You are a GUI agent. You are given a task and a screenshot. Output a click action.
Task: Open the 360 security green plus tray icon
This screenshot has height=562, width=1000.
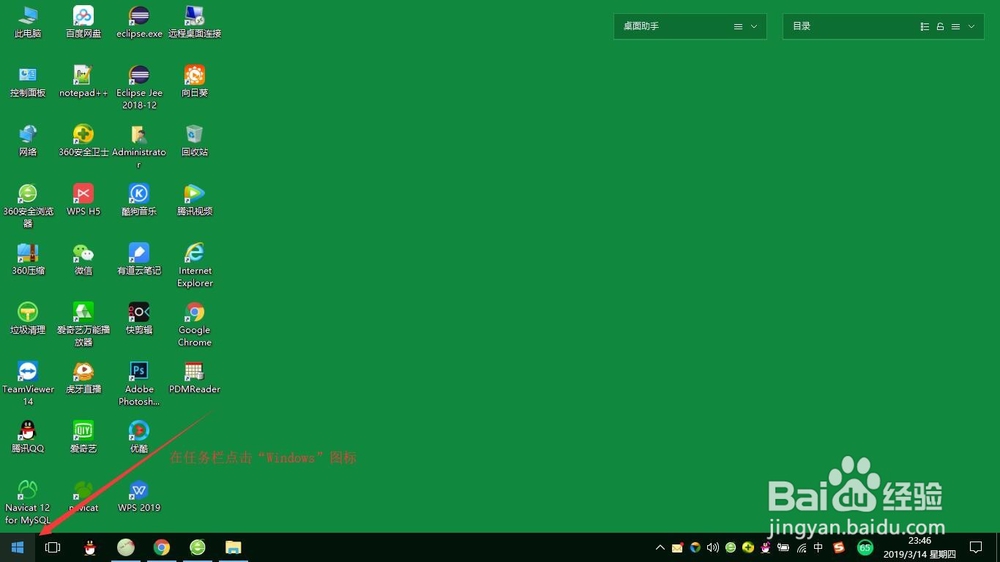[x=748, y=547]
